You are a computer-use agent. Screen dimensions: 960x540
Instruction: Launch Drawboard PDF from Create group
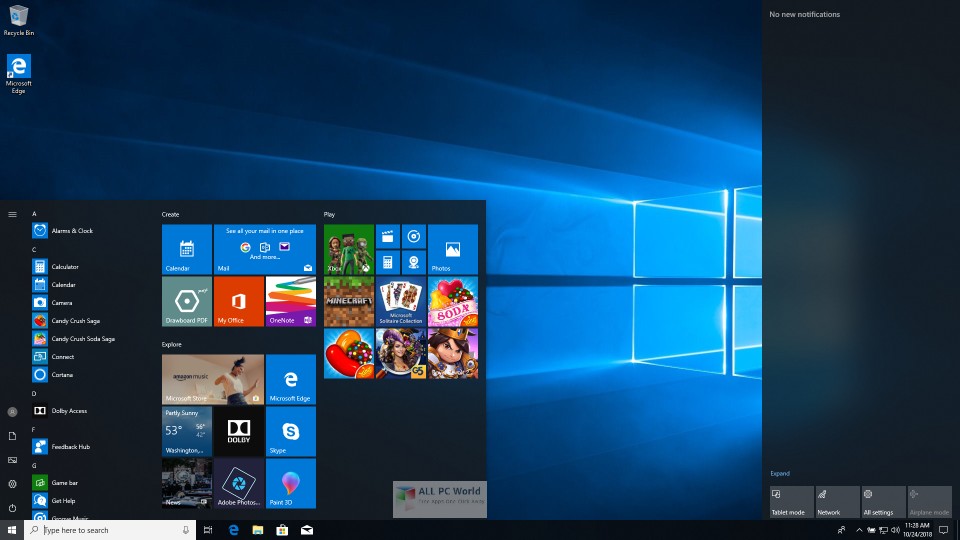[x=187, y=301]
